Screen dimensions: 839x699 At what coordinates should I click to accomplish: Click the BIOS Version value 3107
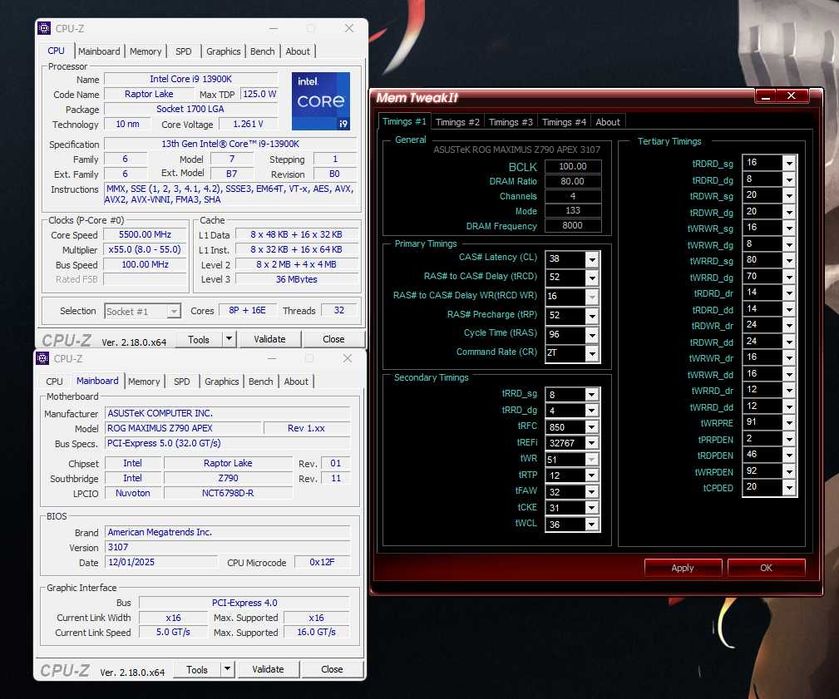tap(227, 547)
